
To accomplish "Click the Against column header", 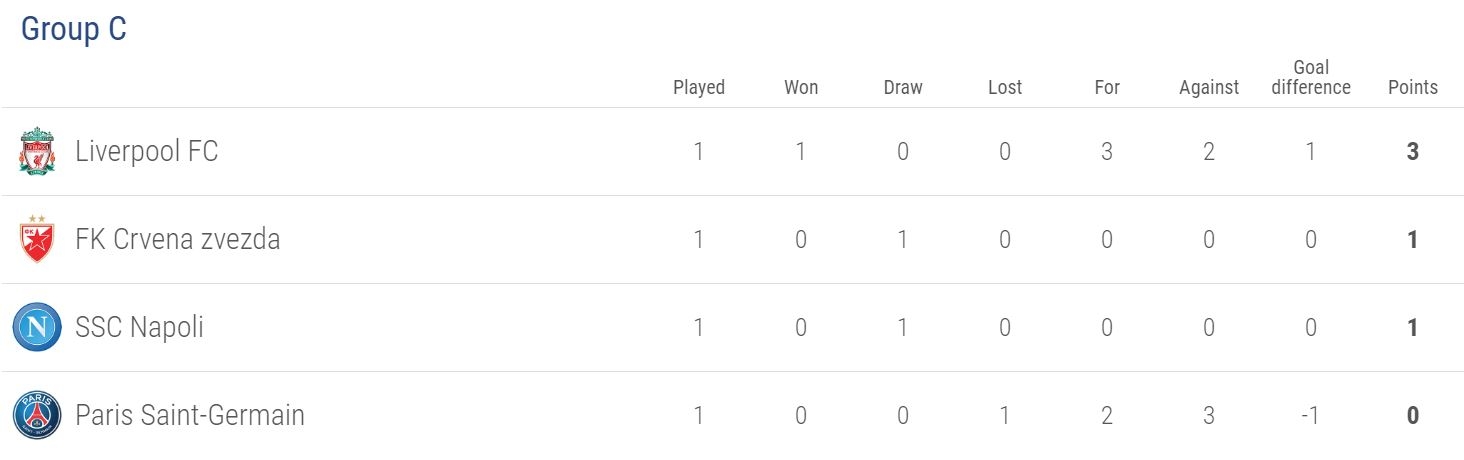I will (x=1209, y=87).
